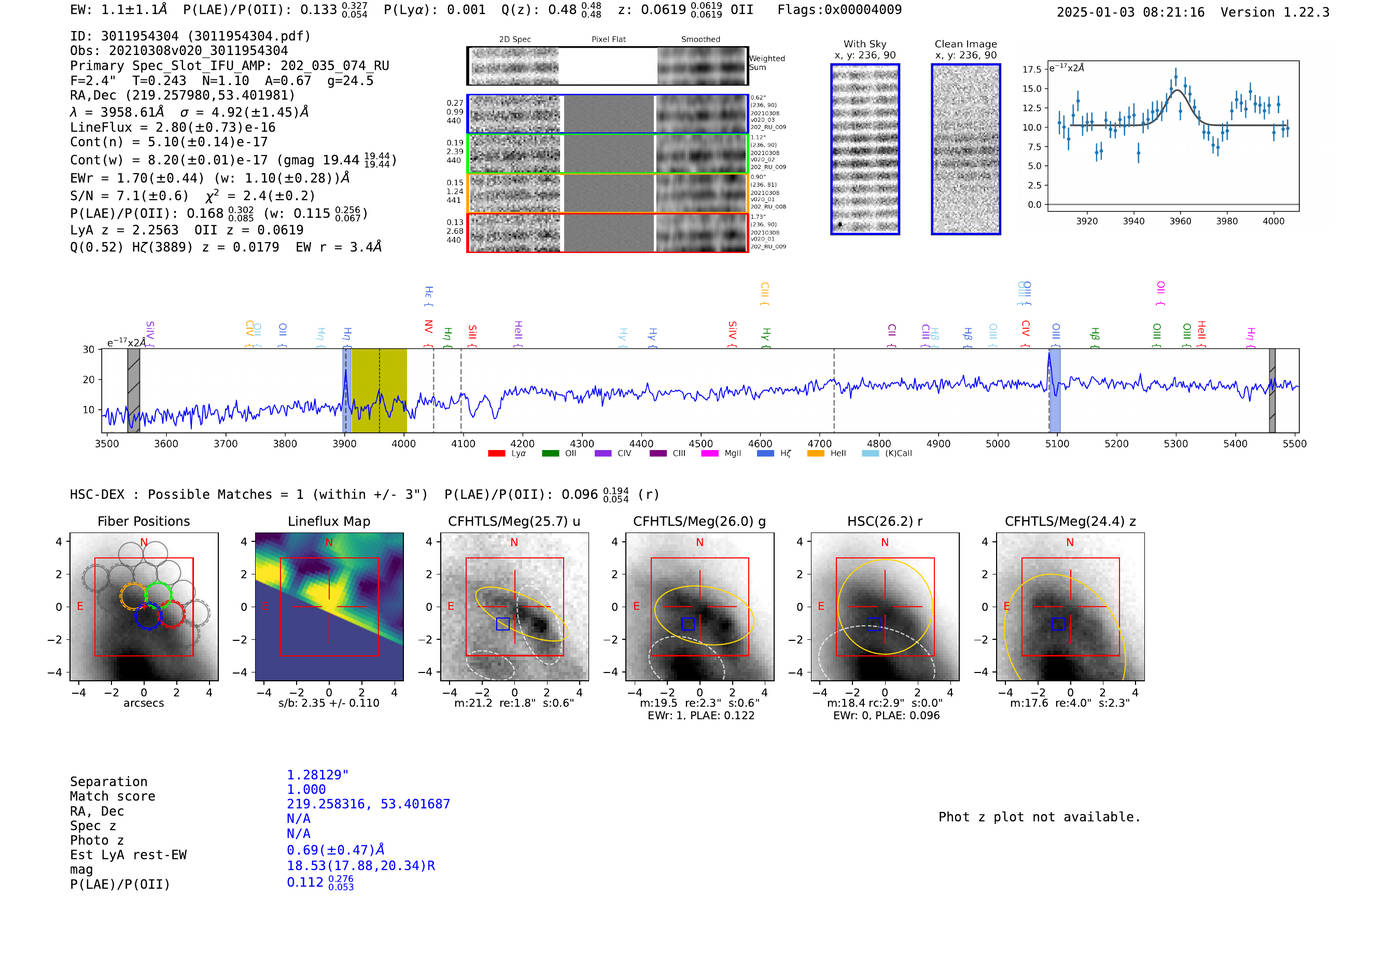This screenshot has width=1400, height=953.
Task: Click the light blue (K)CaII legend swatch
Action: pos(870,454)
